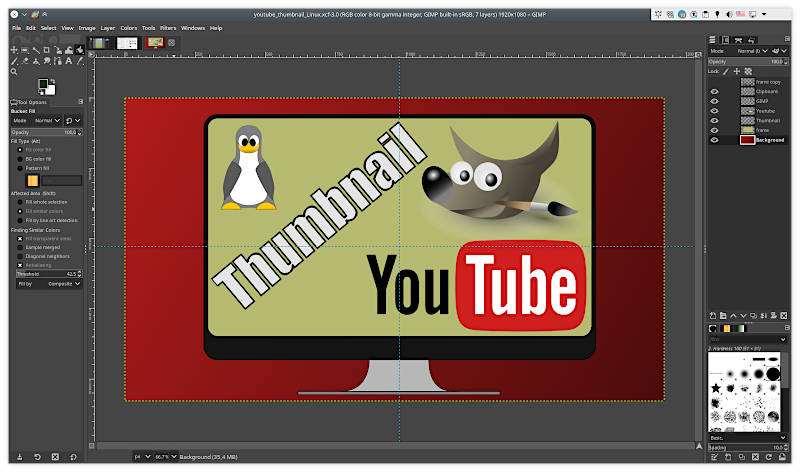Hide the Youtube layer
800x472 pixels.
[x=714, y=111]
